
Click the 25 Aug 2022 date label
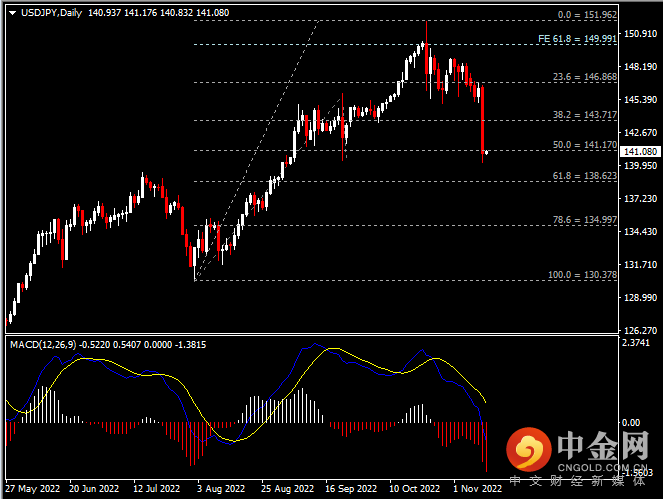click(288, 489)
